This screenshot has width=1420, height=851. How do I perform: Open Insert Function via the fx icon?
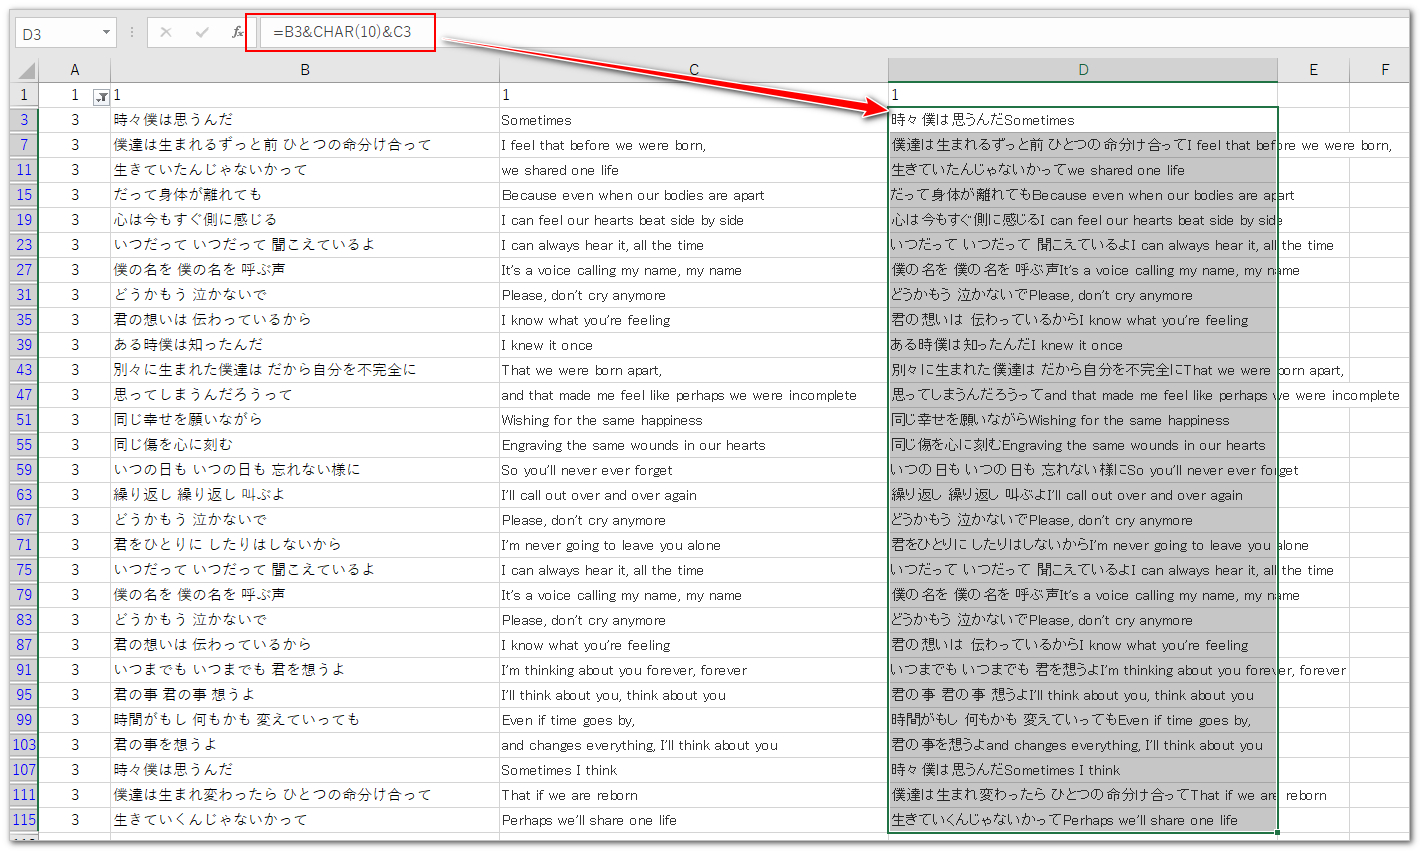(237, 32)
